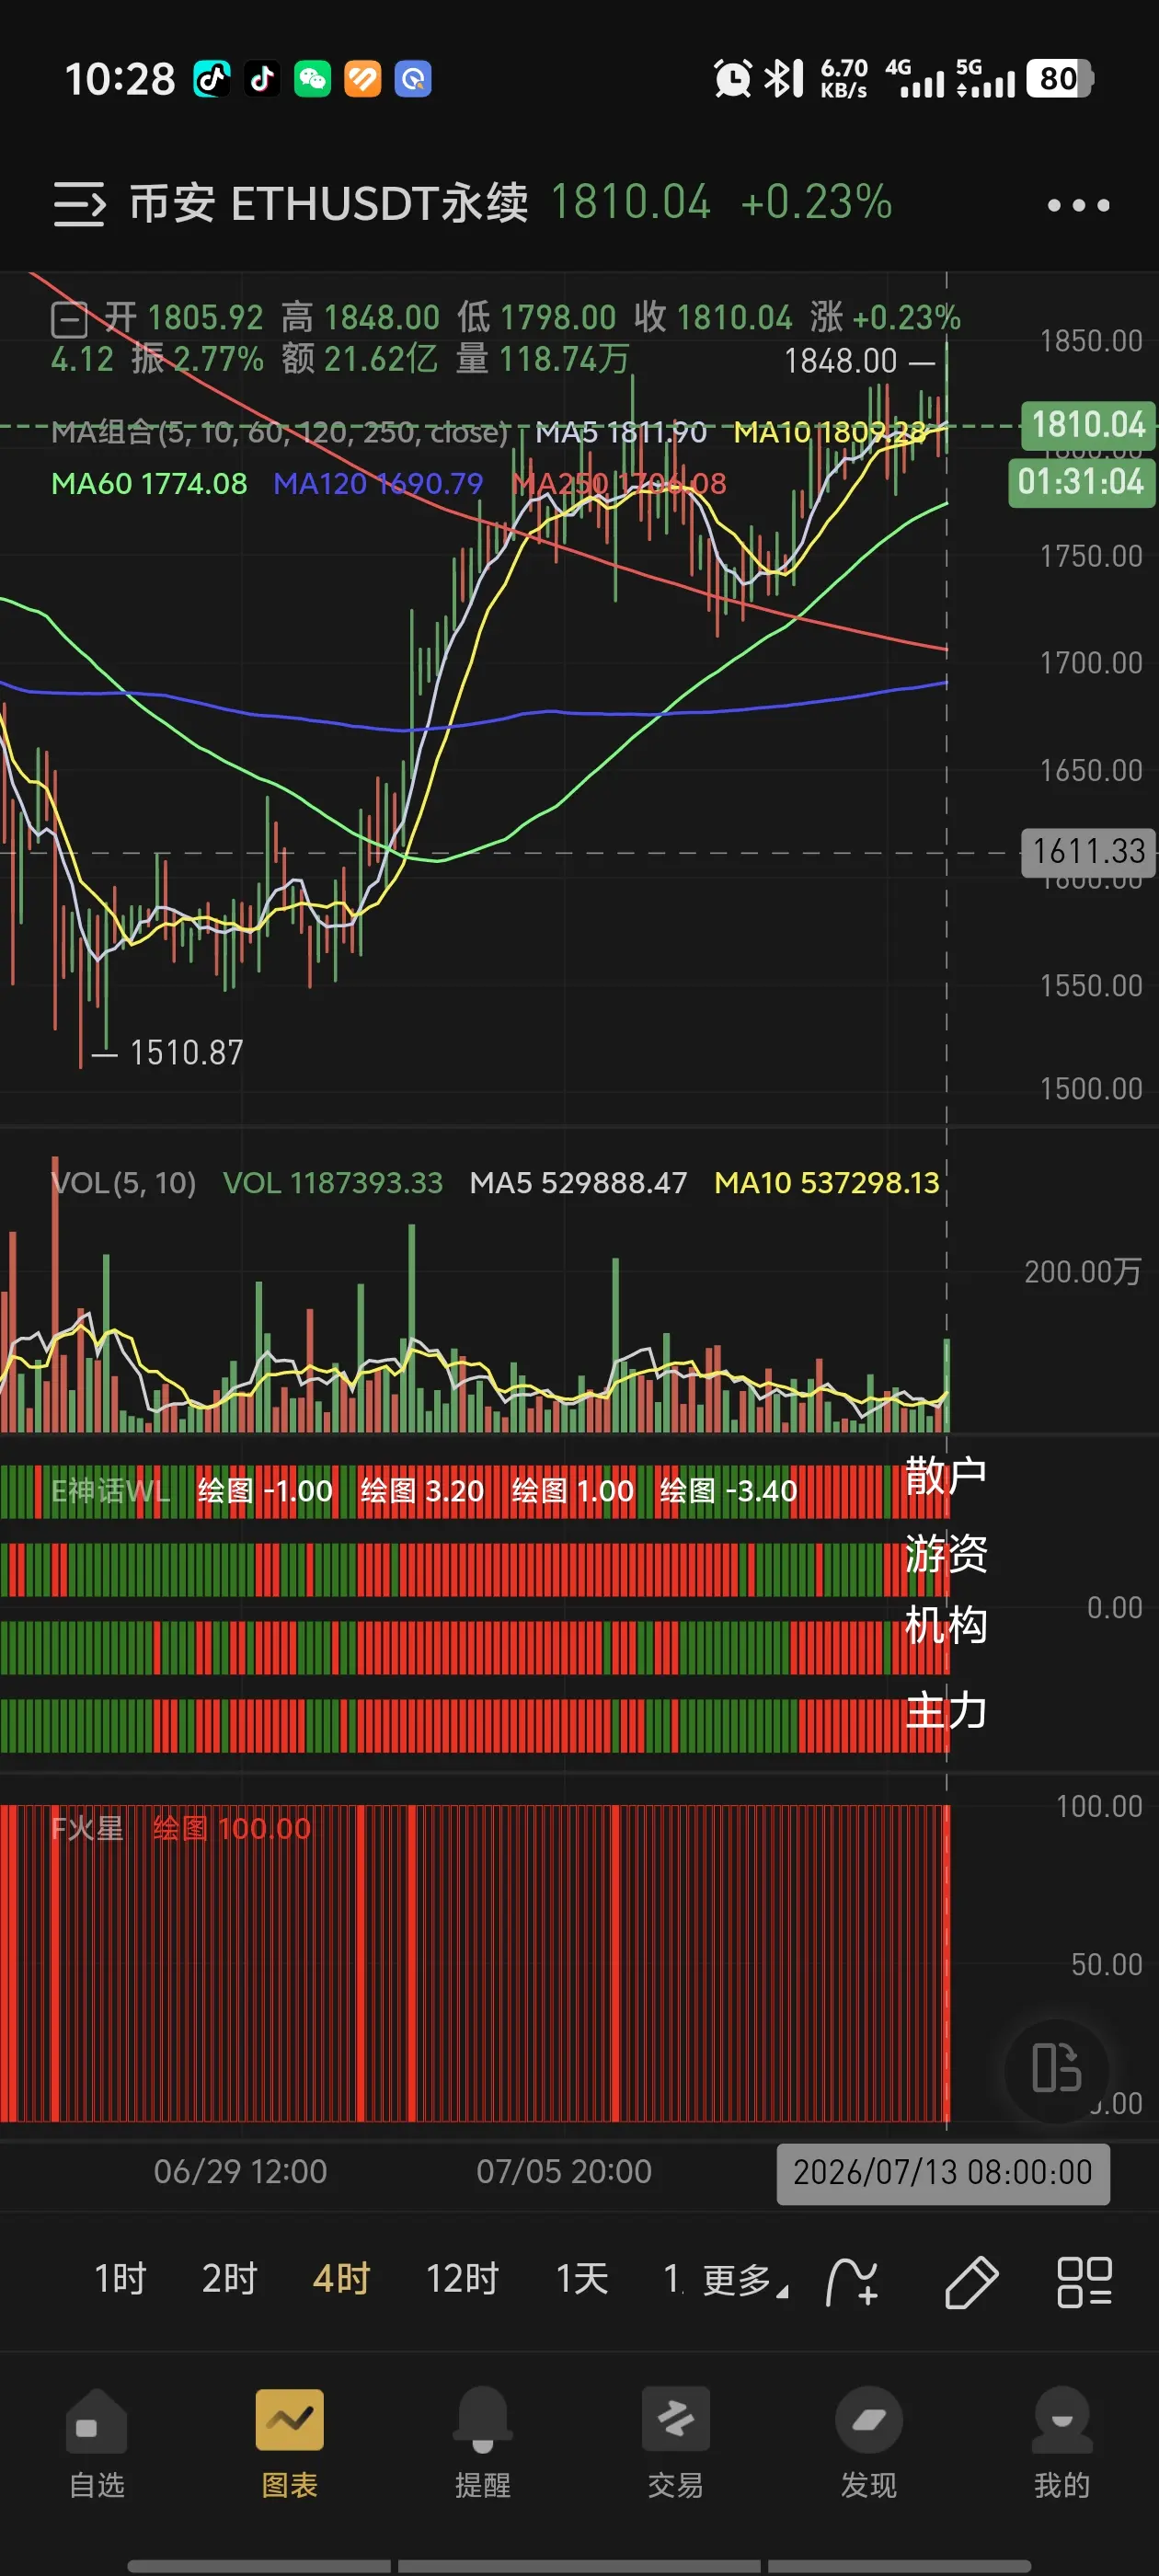Go to 图表 tab in bottom navigation
Screen dimensions: 1159x2576
(289, 2443)
